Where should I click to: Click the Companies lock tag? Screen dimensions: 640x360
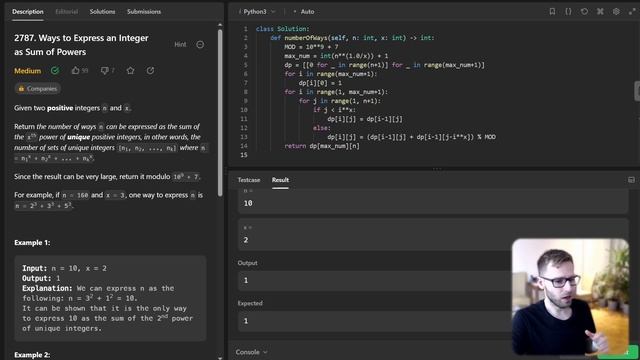(x=38, y=89)
